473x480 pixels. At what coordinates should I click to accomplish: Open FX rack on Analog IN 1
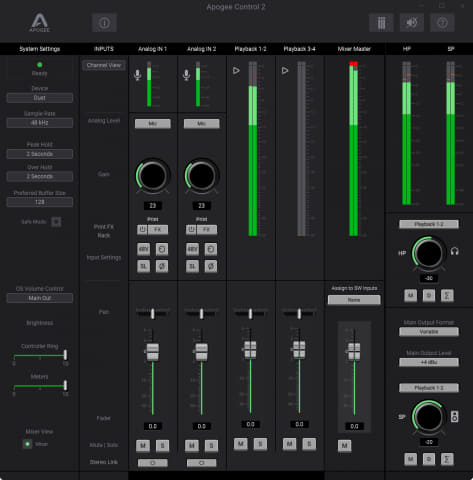[158, 229]
